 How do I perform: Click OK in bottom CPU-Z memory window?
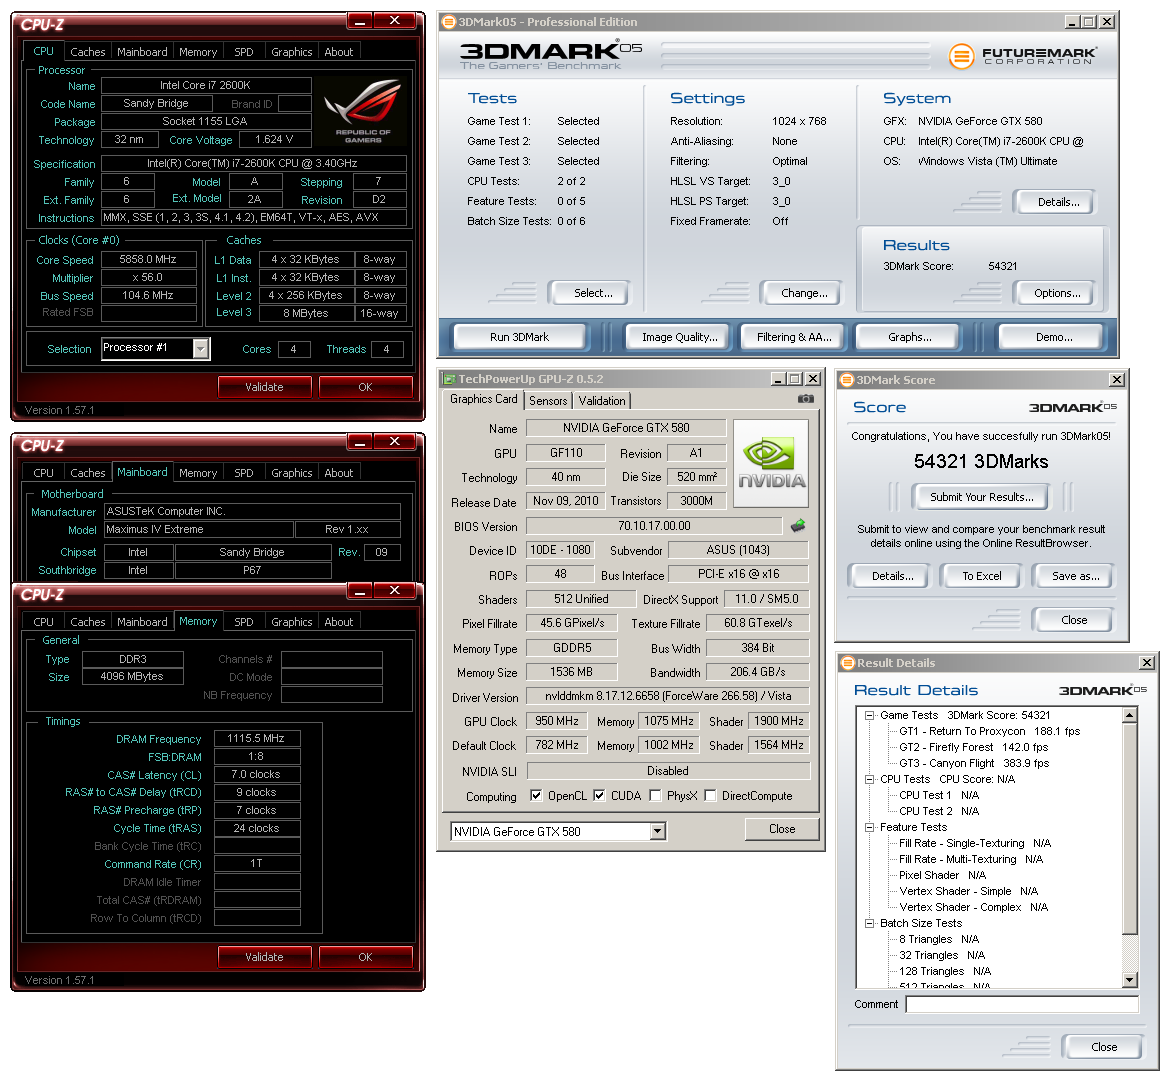365,957
